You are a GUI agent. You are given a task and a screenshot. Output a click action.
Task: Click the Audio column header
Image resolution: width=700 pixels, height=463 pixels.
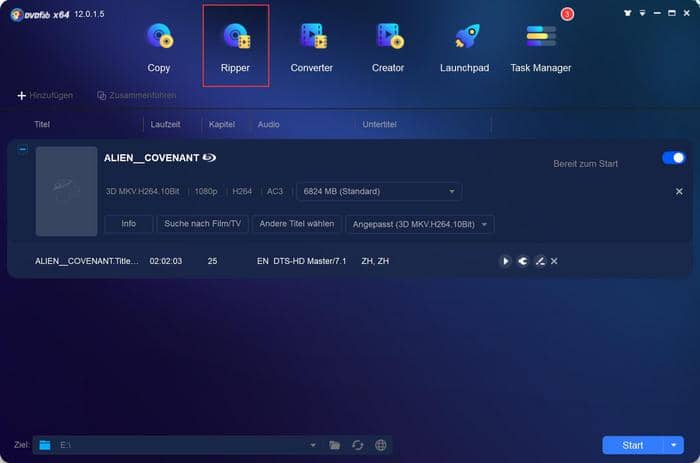tap(268, 125)
